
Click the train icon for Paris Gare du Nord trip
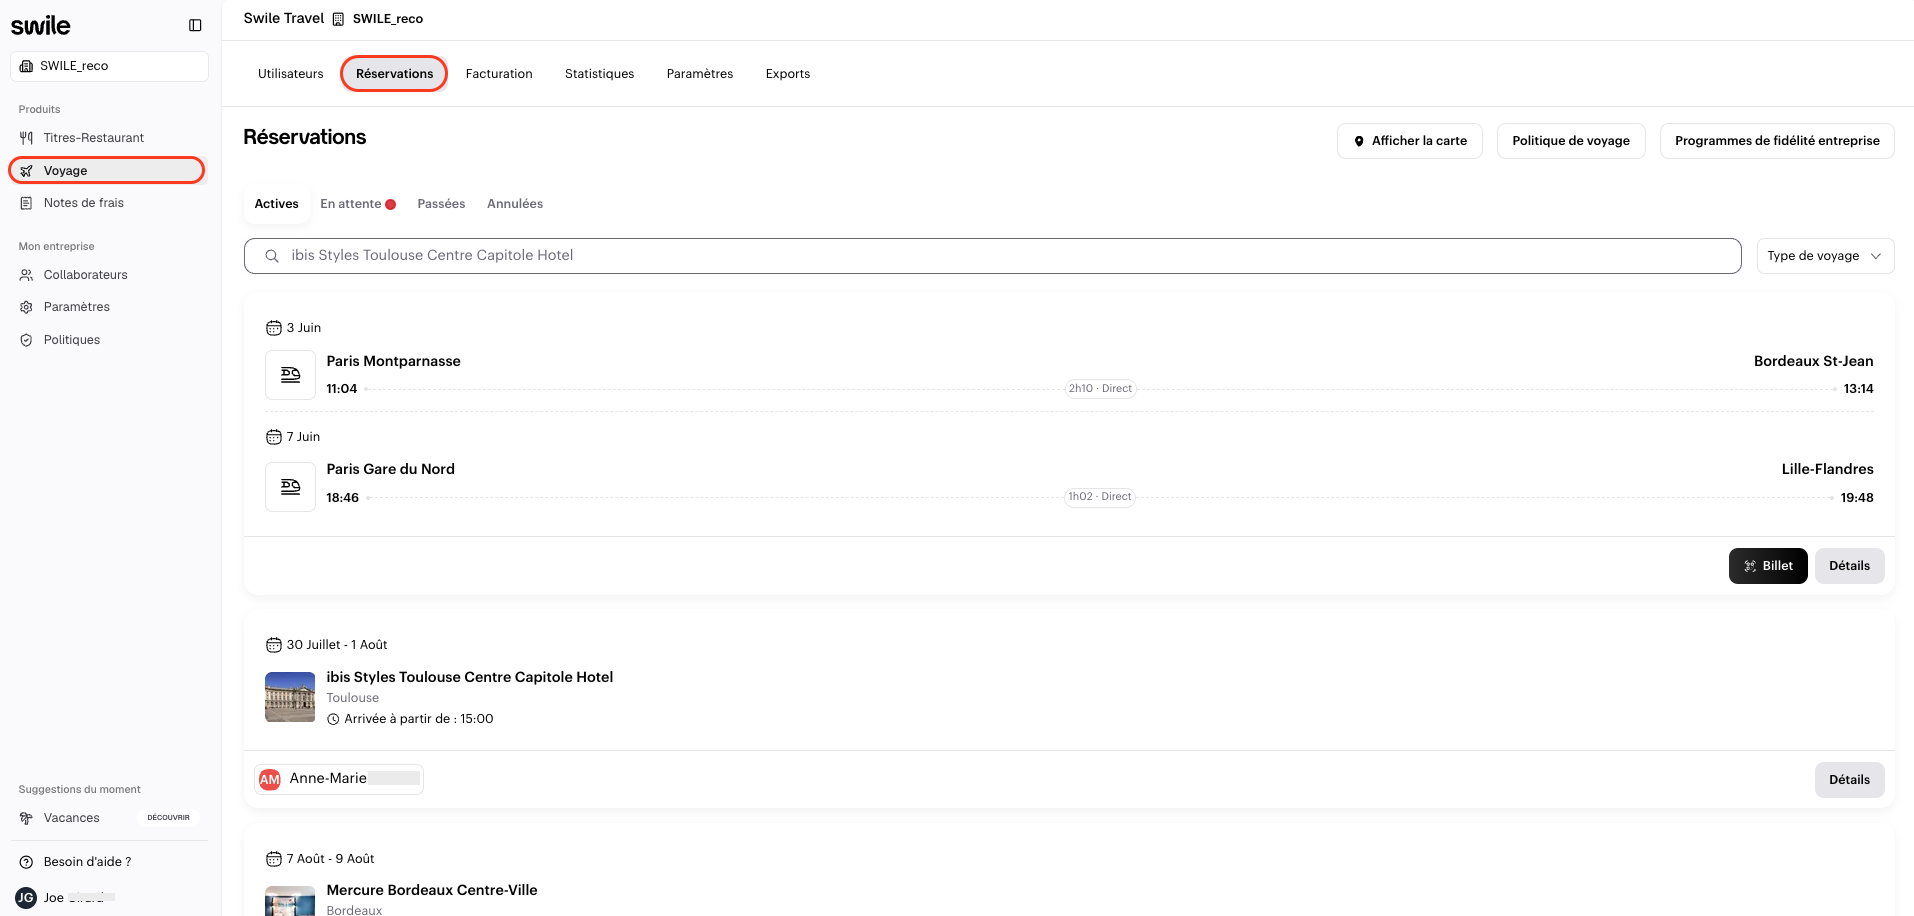point(290,487)
